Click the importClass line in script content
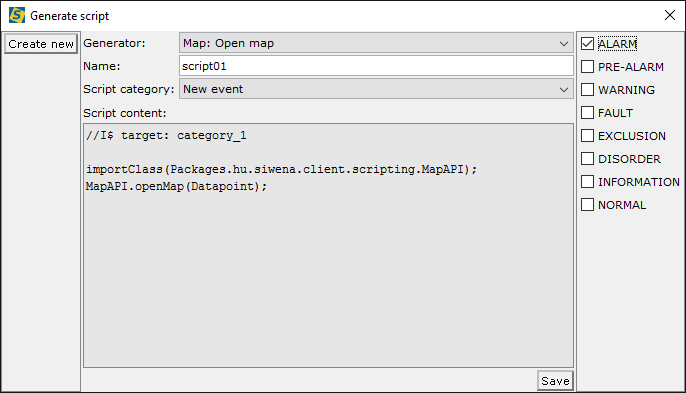Screen dimensions: 686x393 (x=281, y=169)
